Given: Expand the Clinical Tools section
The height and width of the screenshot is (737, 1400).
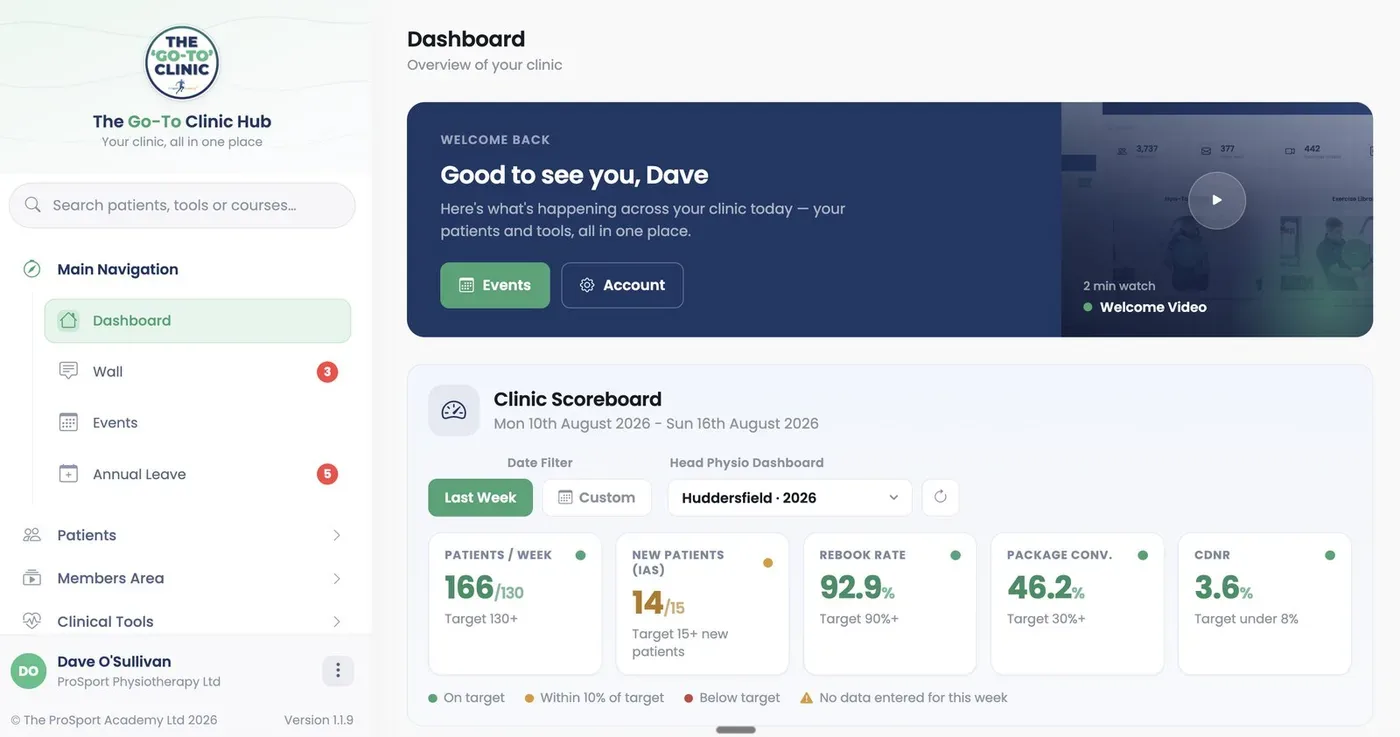Looking at the screenshot, I should pos(337,621).
